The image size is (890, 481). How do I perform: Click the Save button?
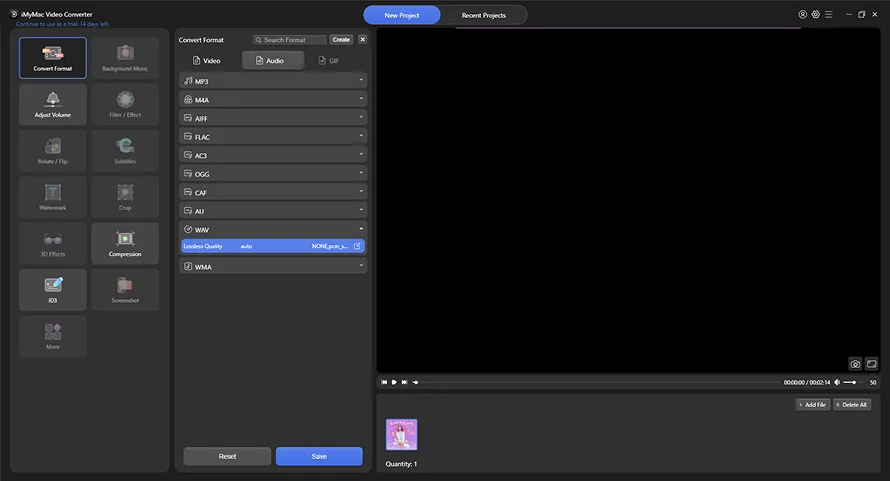coord(319,456)
